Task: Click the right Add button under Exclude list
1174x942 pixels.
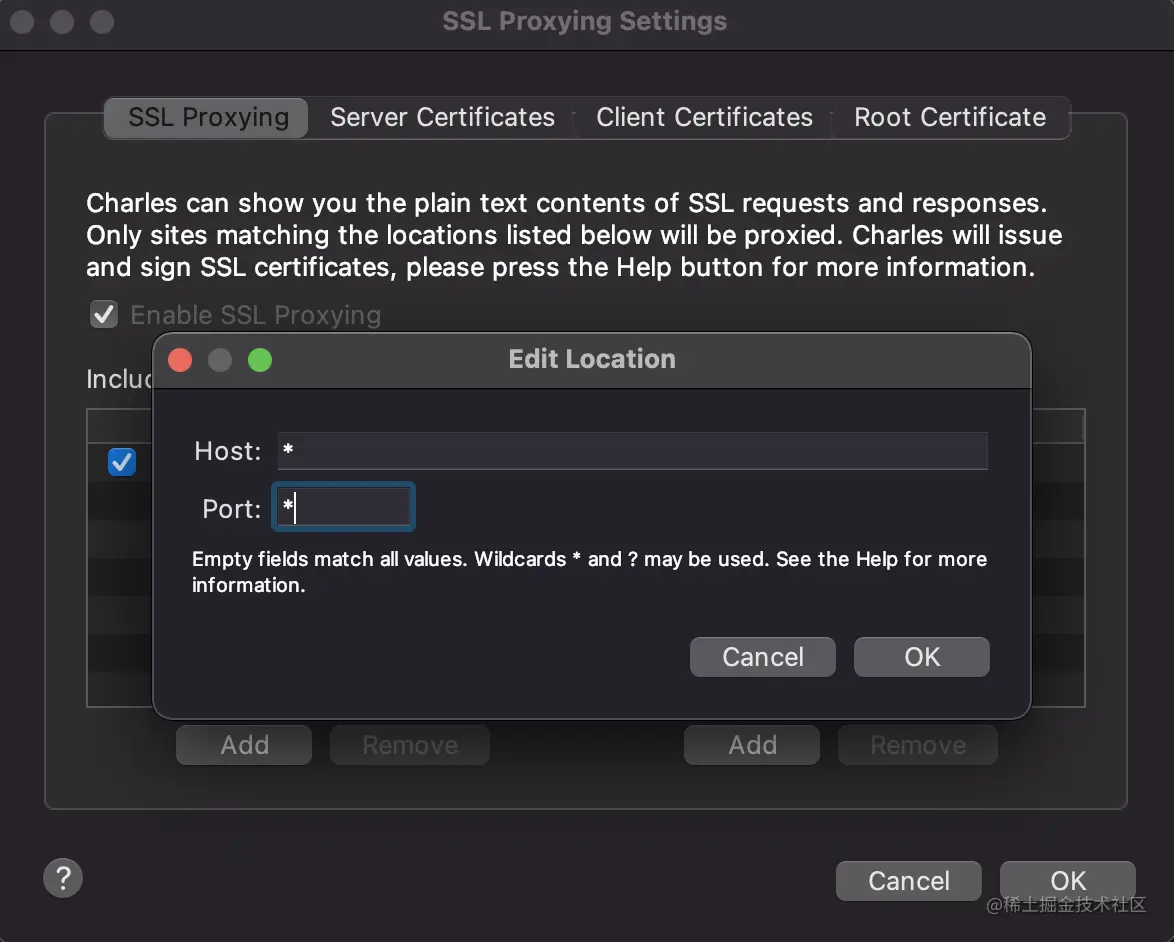Action: (x=752, y=745)
